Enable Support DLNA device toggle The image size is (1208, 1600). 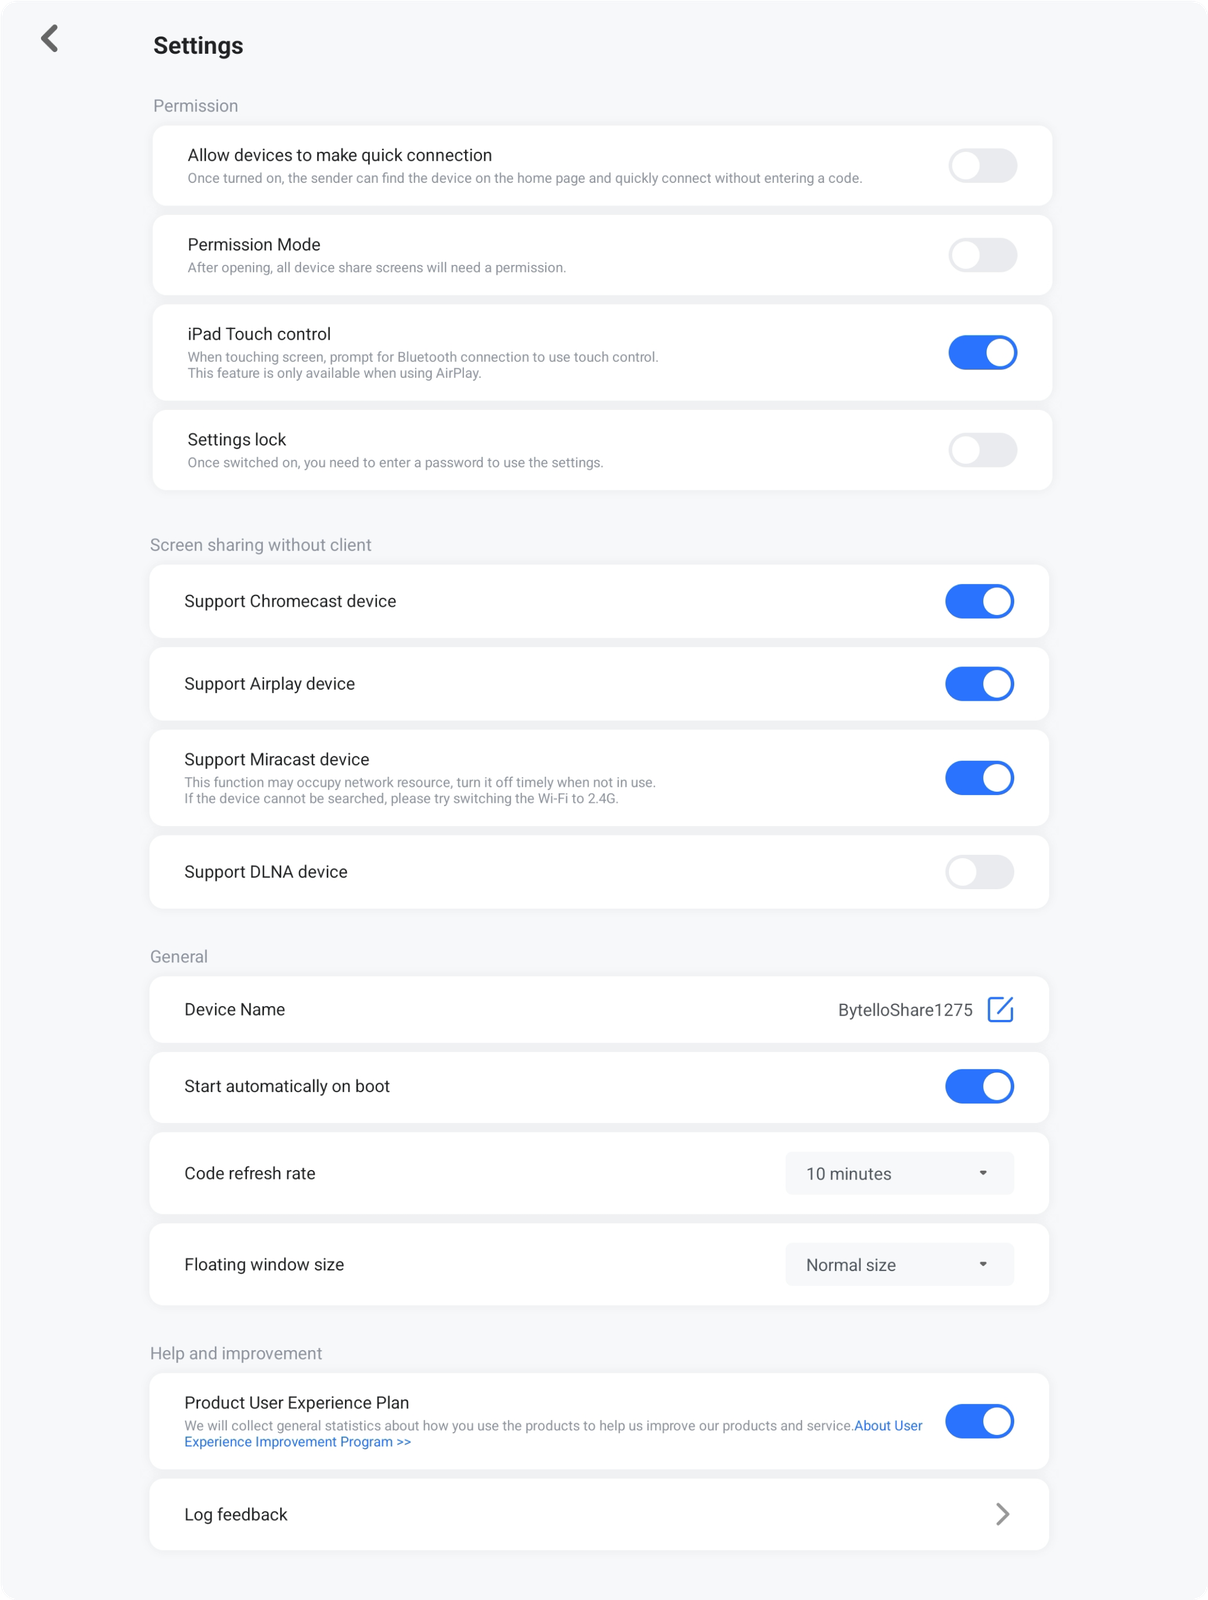[x=979, y=872]
